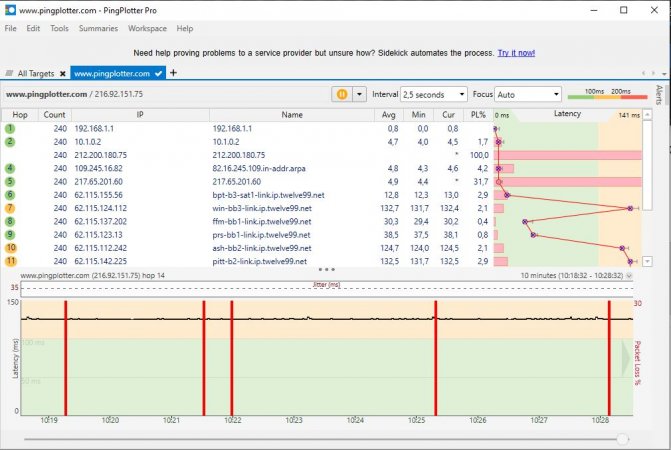Click the hop 8 latency point on graph
This screenshot has height=450, width=671.
[525, 222]
